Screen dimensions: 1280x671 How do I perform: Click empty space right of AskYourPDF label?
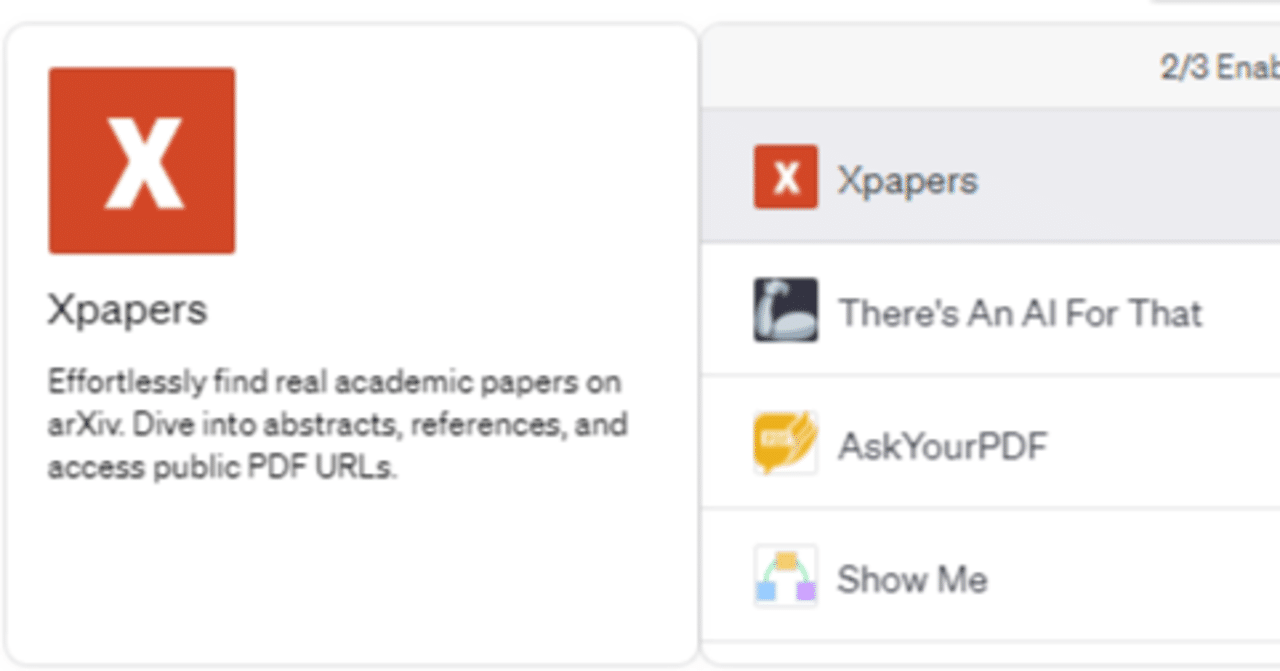pos(1160,446)
